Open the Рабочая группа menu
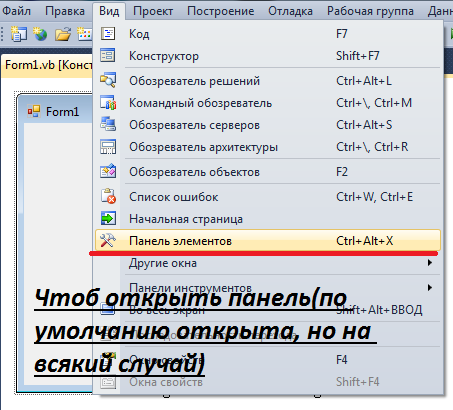This screenshot has height=410, width=453. tap(370, 11)
